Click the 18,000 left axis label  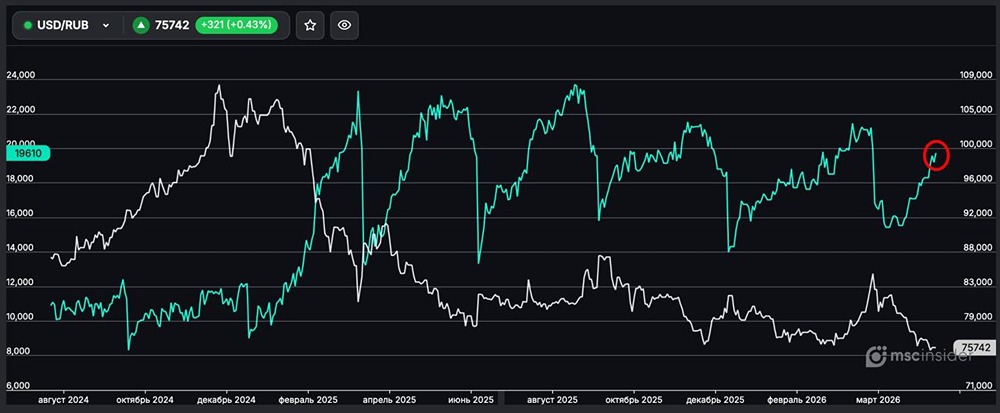coord(20,179)
